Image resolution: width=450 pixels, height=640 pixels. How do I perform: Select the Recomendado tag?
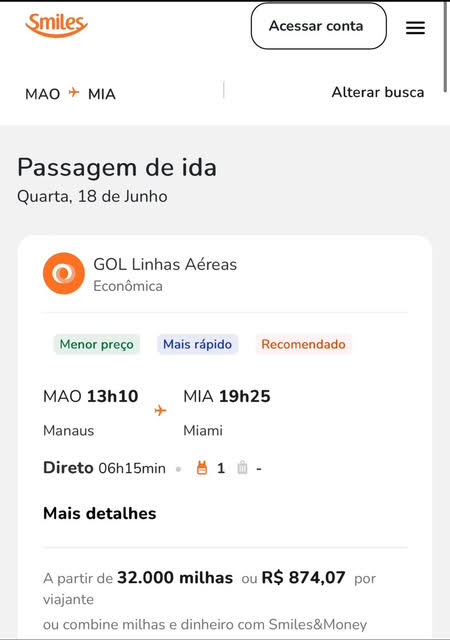click(x=303, y=344)
